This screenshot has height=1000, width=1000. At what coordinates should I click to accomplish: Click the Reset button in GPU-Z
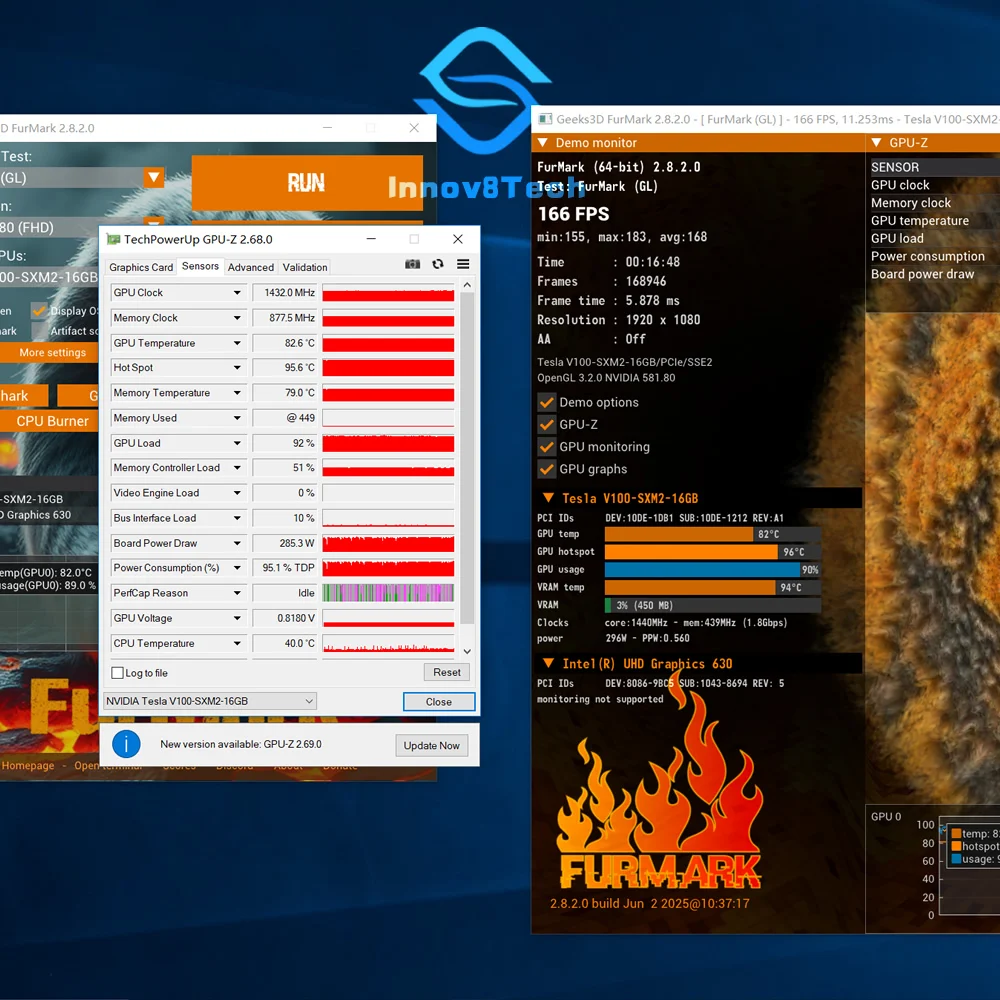[446, 672]
